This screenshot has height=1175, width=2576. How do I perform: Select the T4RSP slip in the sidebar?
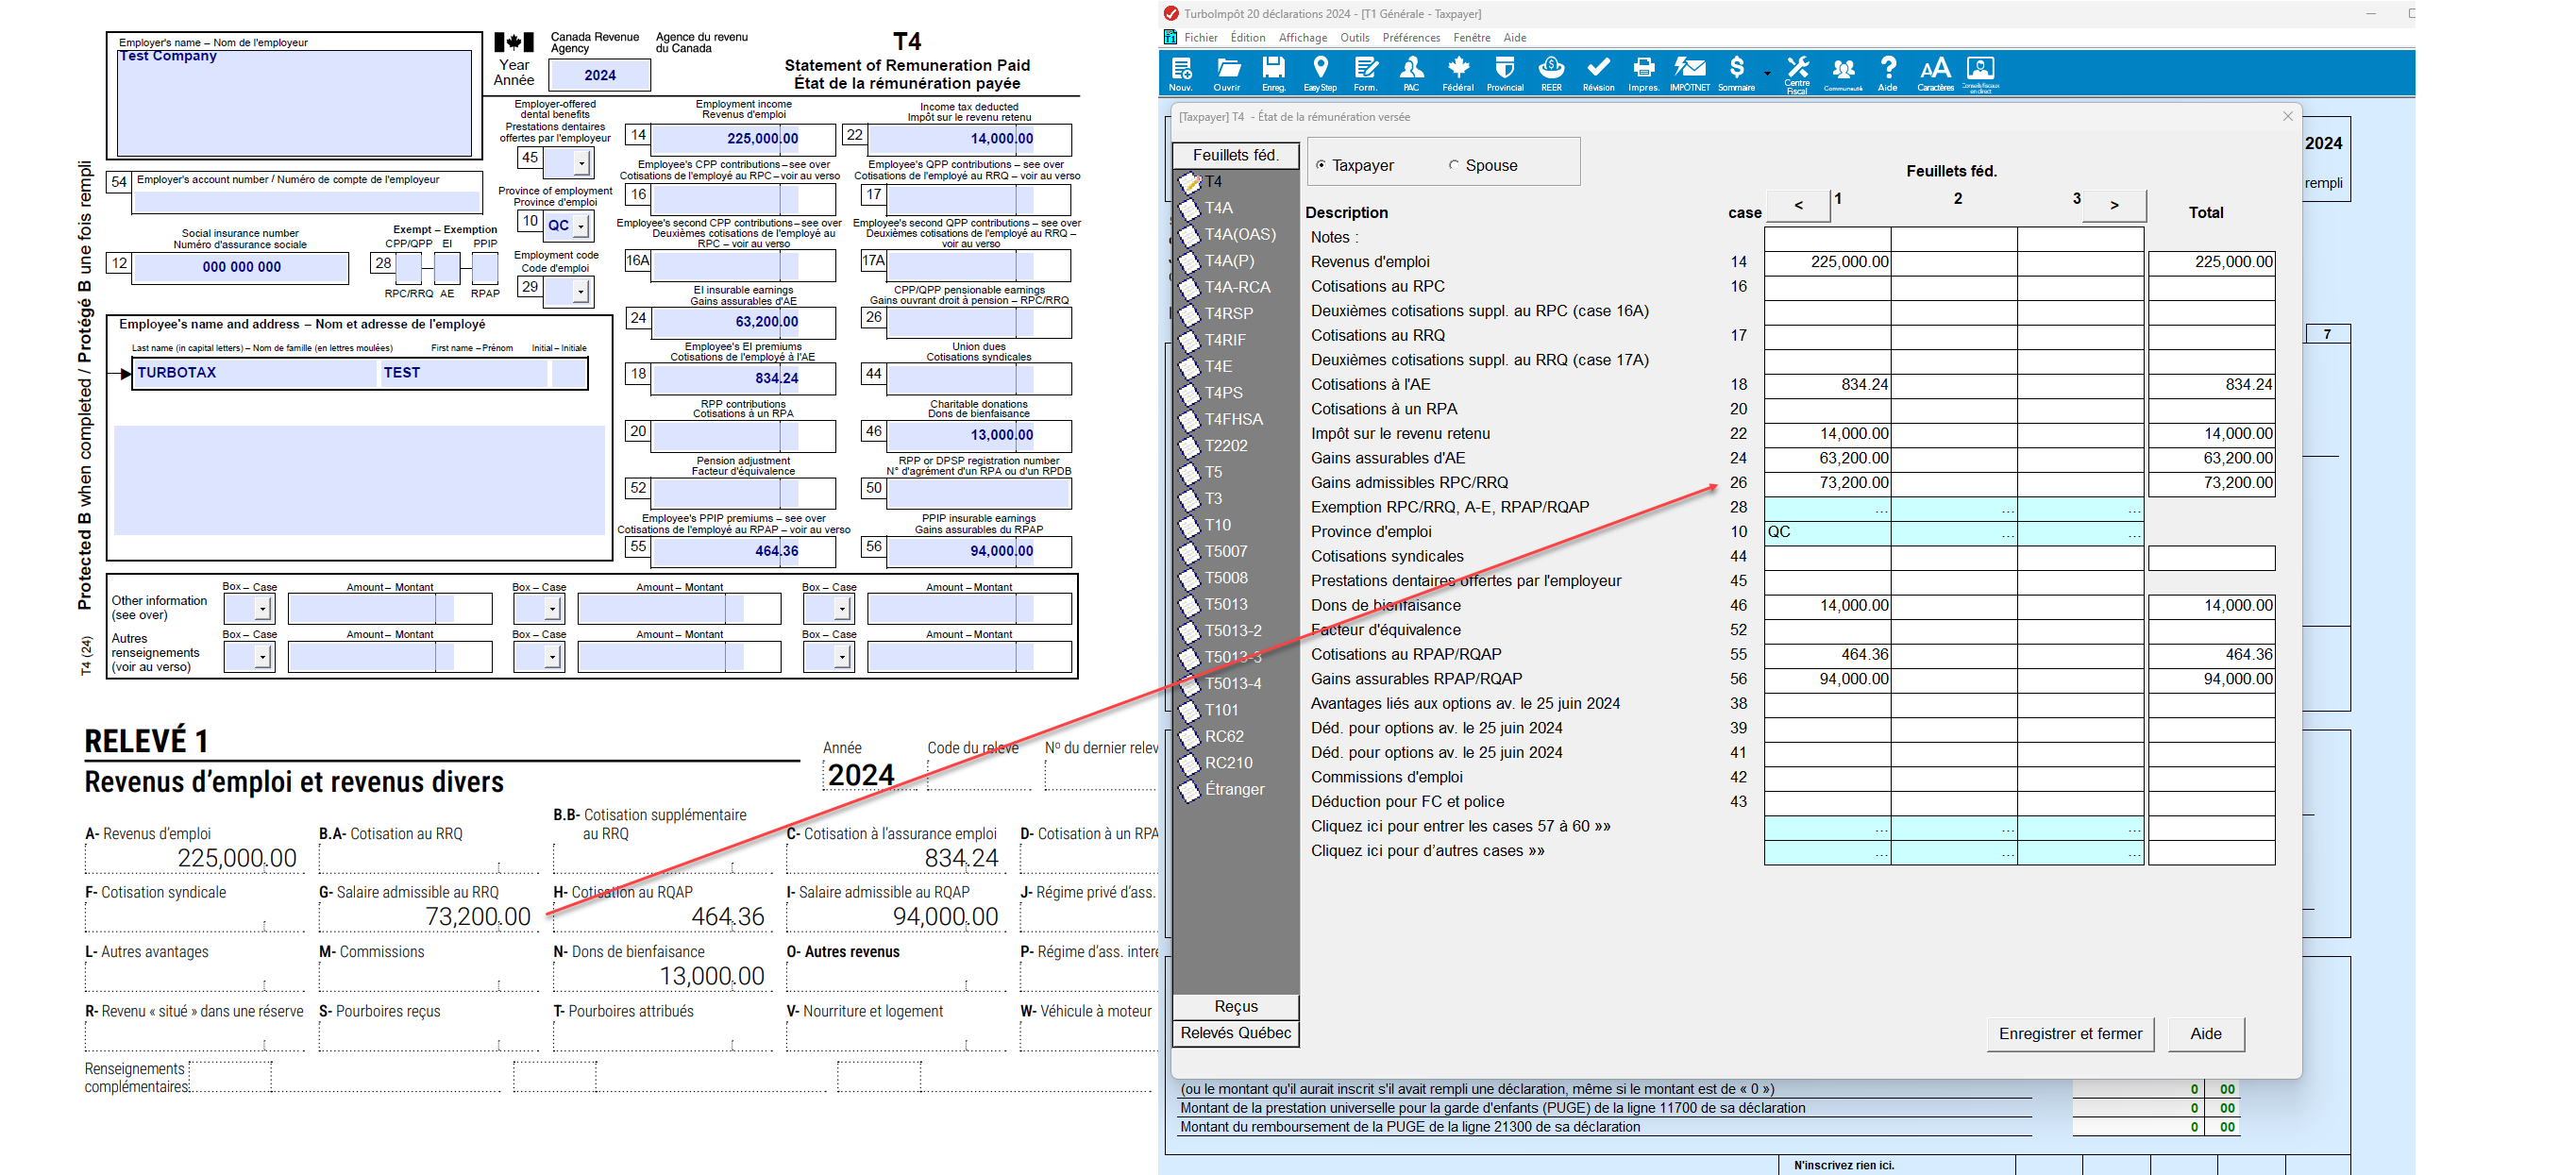[x=1228, y=313]
